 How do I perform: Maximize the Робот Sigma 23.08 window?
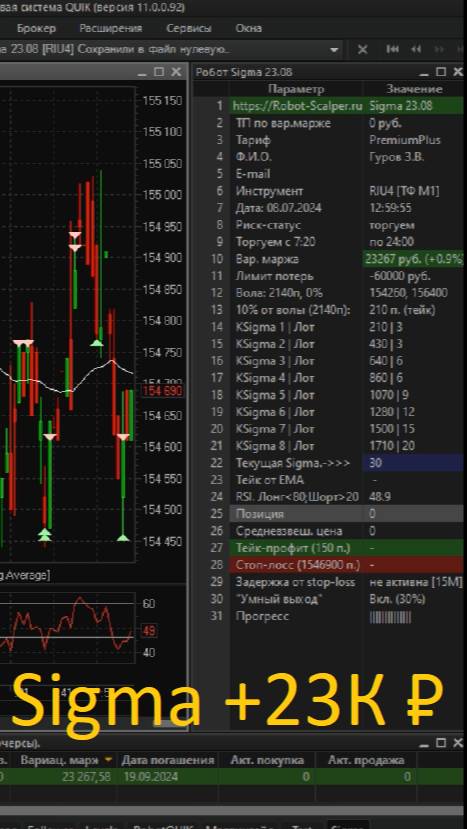[441, 72]
